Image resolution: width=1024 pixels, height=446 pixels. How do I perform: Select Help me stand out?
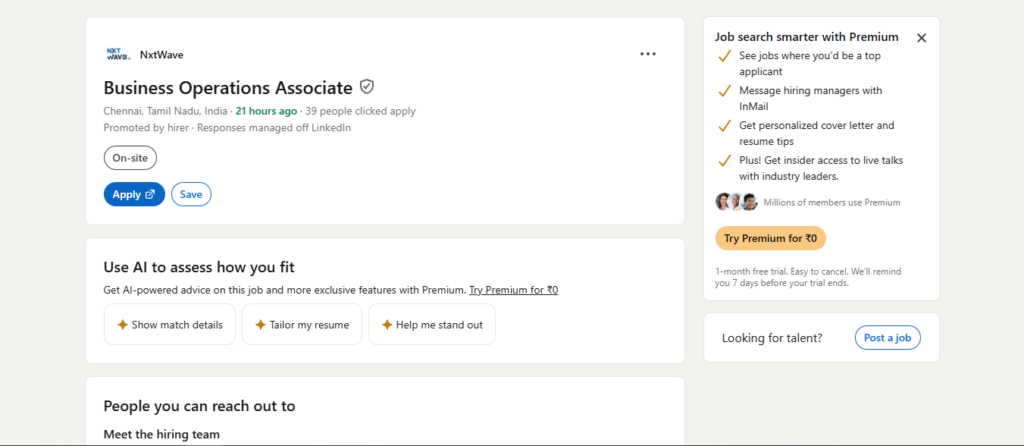432,325
